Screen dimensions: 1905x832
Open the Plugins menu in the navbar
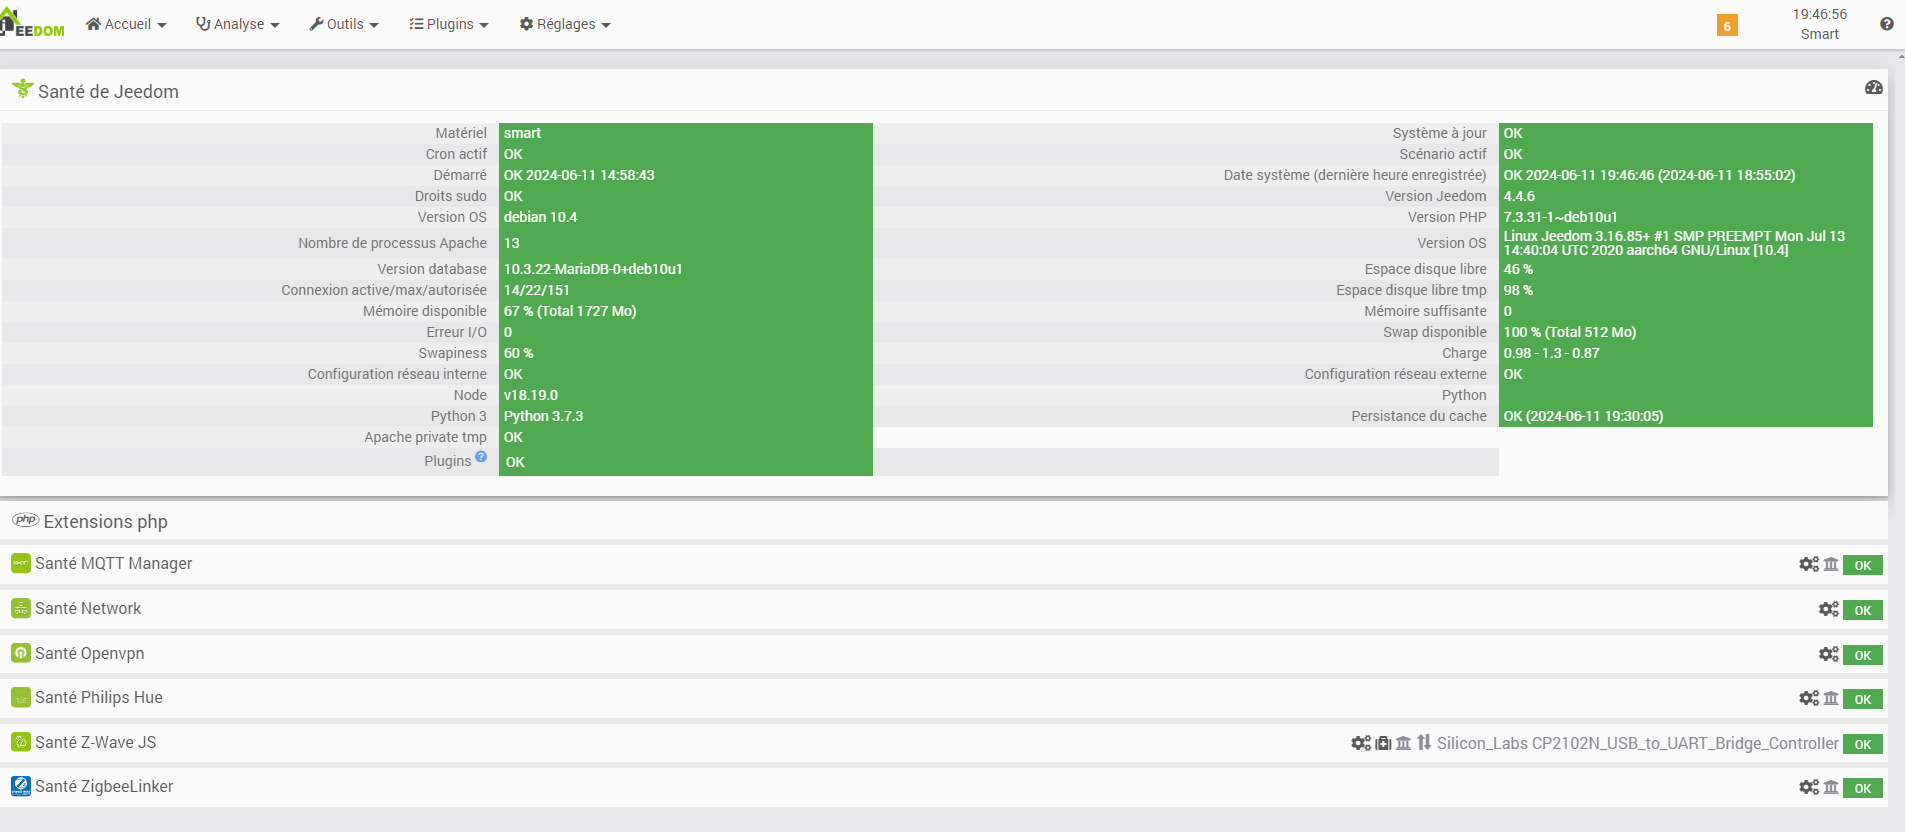(x=449, y=24)
